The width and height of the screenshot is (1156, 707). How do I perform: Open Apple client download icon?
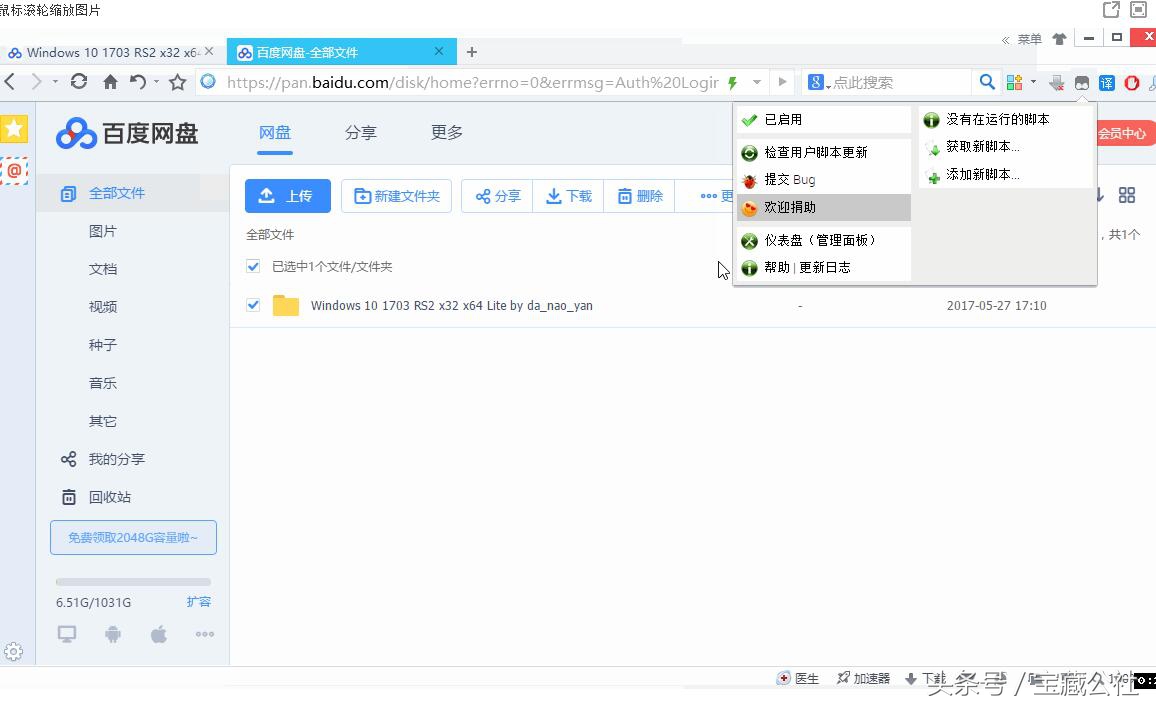[x=159, y=634]
